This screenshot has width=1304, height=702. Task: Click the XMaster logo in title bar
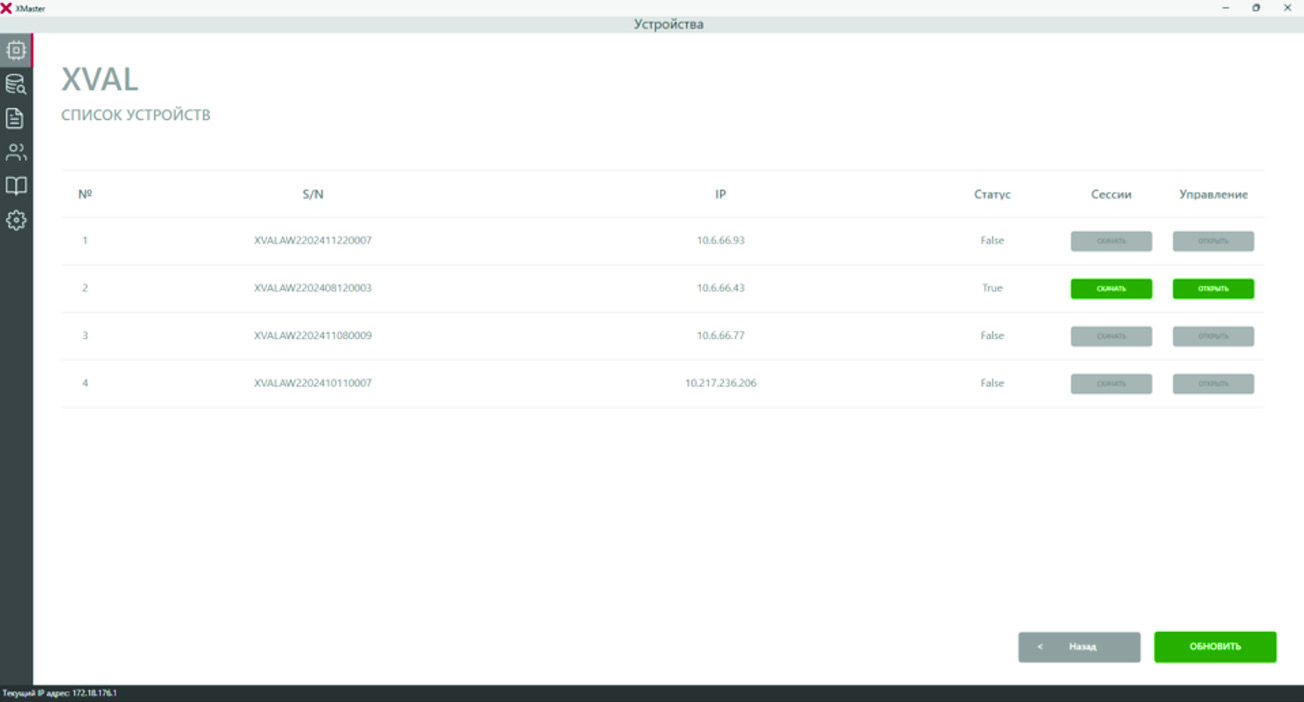(7, 7)
